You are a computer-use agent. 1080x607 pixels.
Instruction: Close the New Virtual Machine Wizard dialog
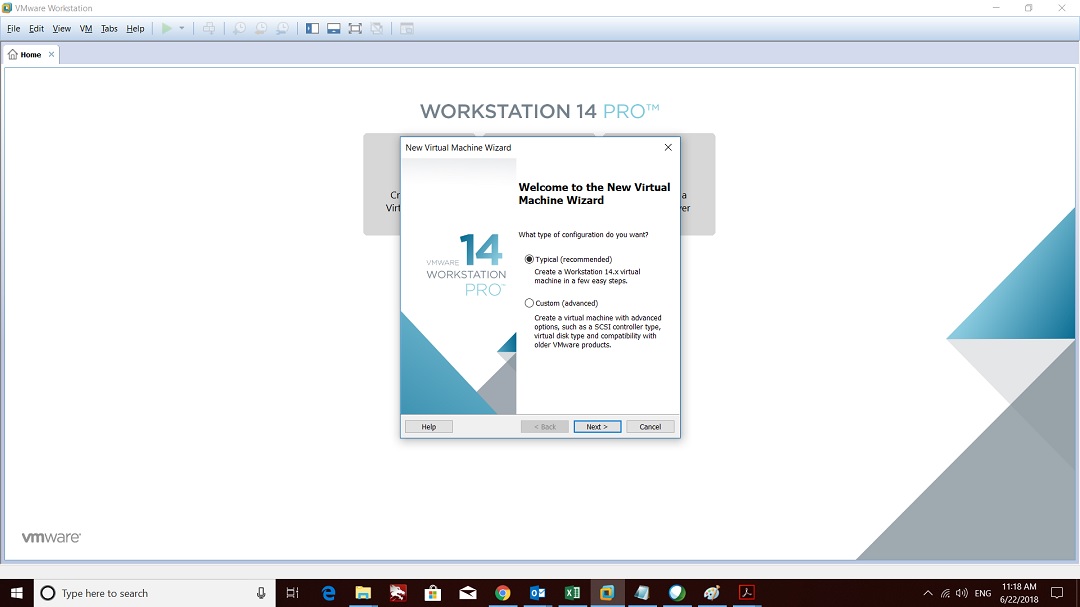pos(667,147)
